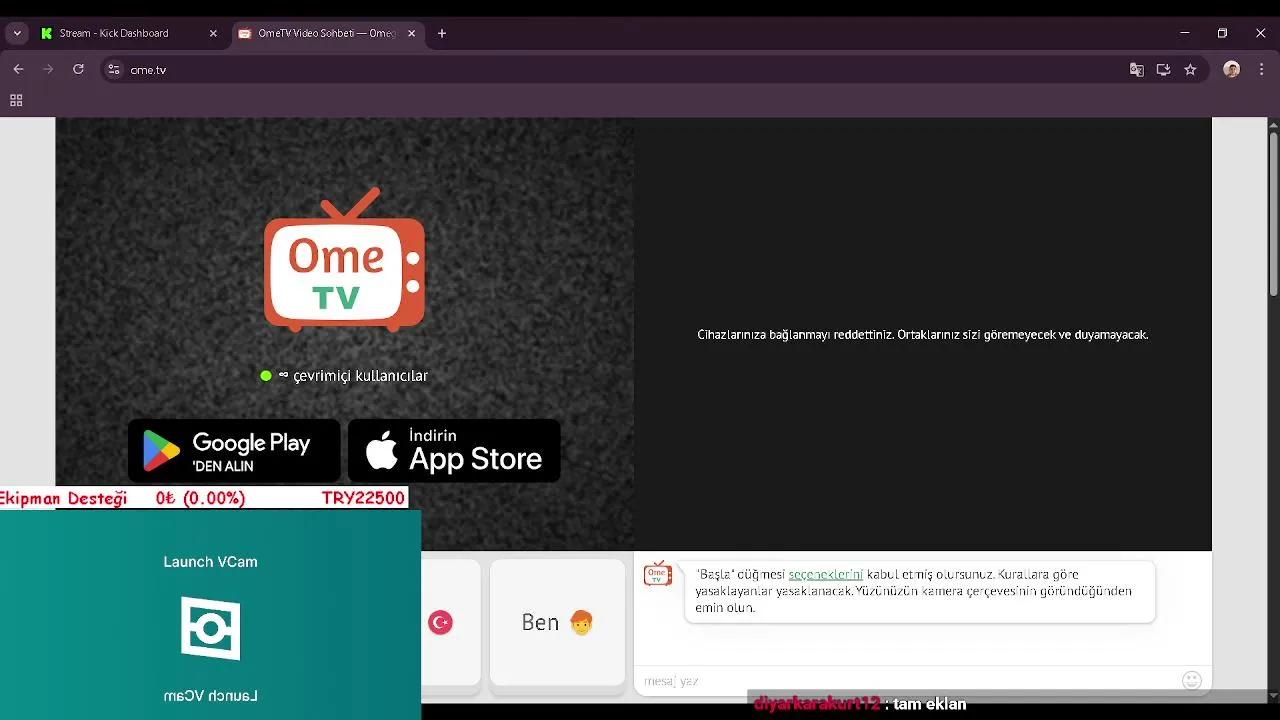Click the install app icon in address bar
This screenshot has width=1280, height=720.
tap(1163, 70)
